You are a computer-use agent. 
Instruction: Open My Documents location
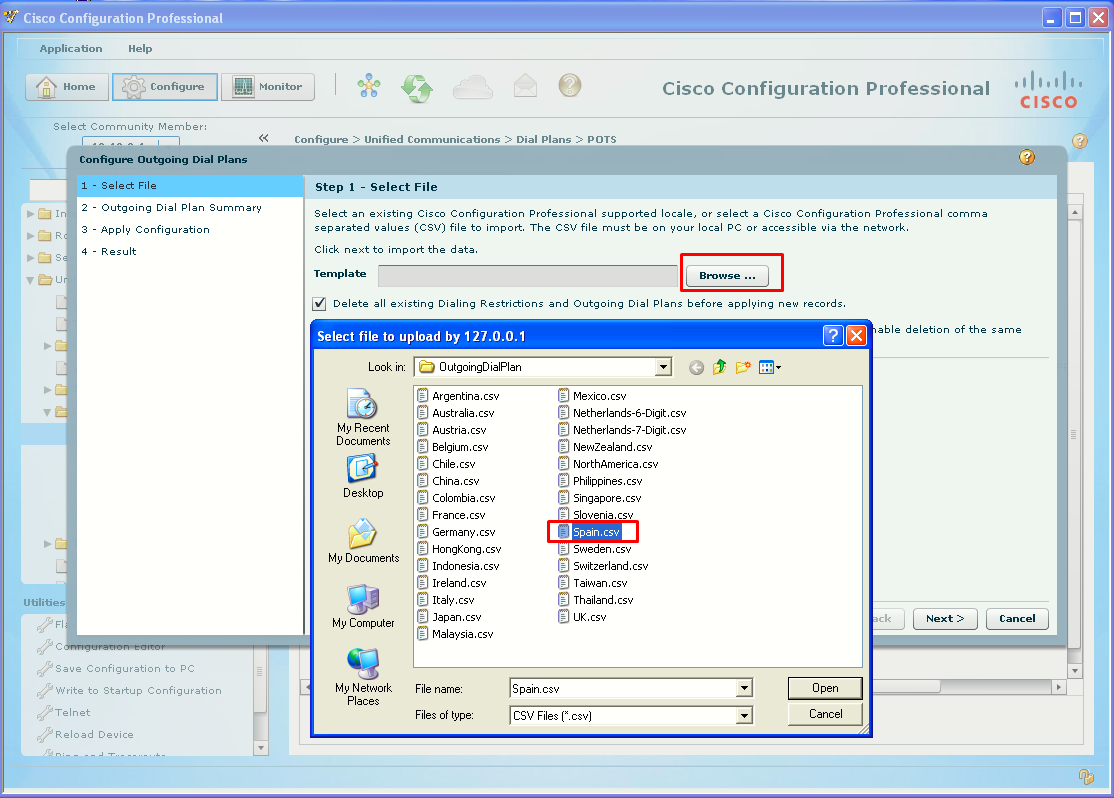(x=363, y=541)
